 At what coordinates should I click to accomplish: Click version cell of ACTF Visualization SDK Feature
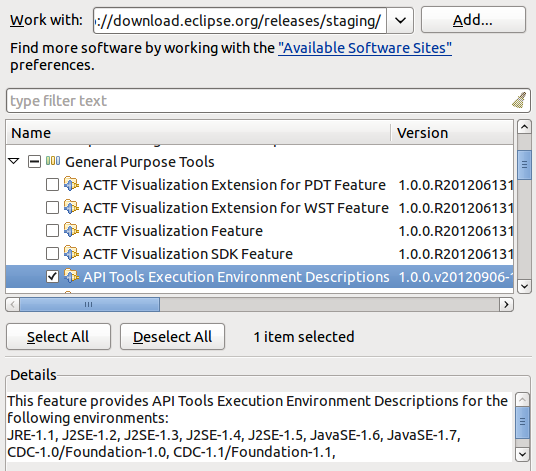coord(456,254)
